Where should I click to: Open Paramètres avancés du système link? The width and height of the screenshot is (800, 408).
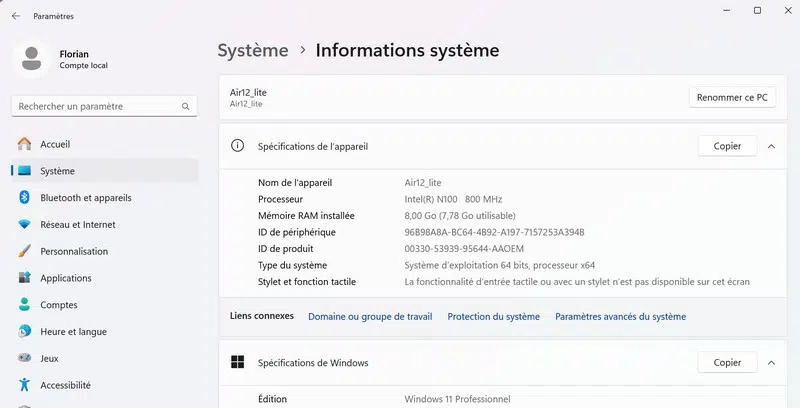point(620,316)
